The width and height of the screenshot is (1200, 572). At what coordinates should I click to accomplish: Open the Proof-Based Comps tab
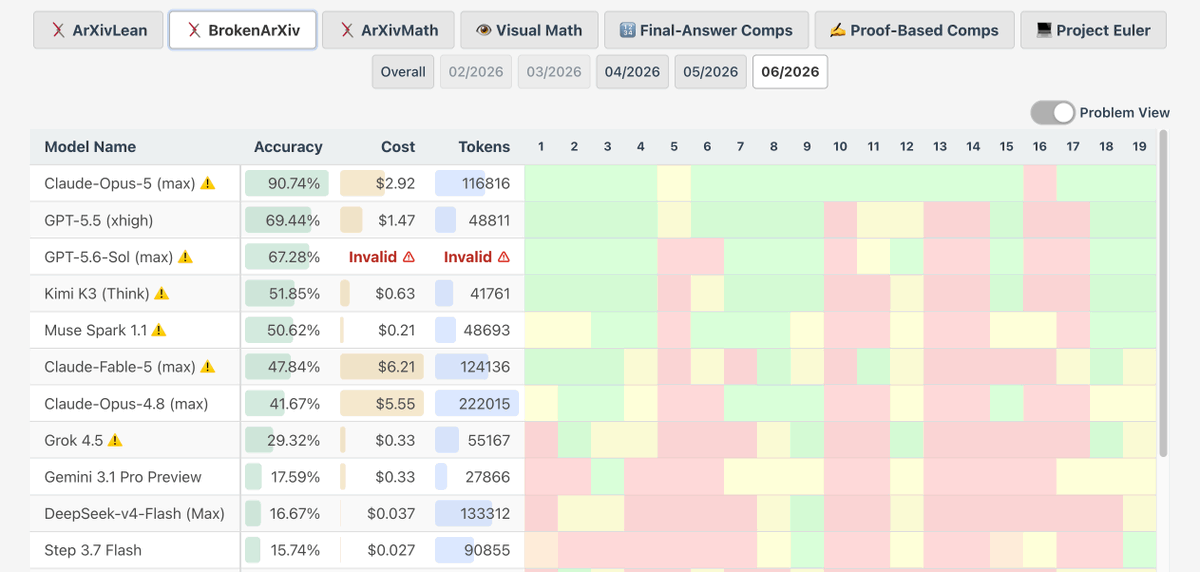tap(914, 30)
